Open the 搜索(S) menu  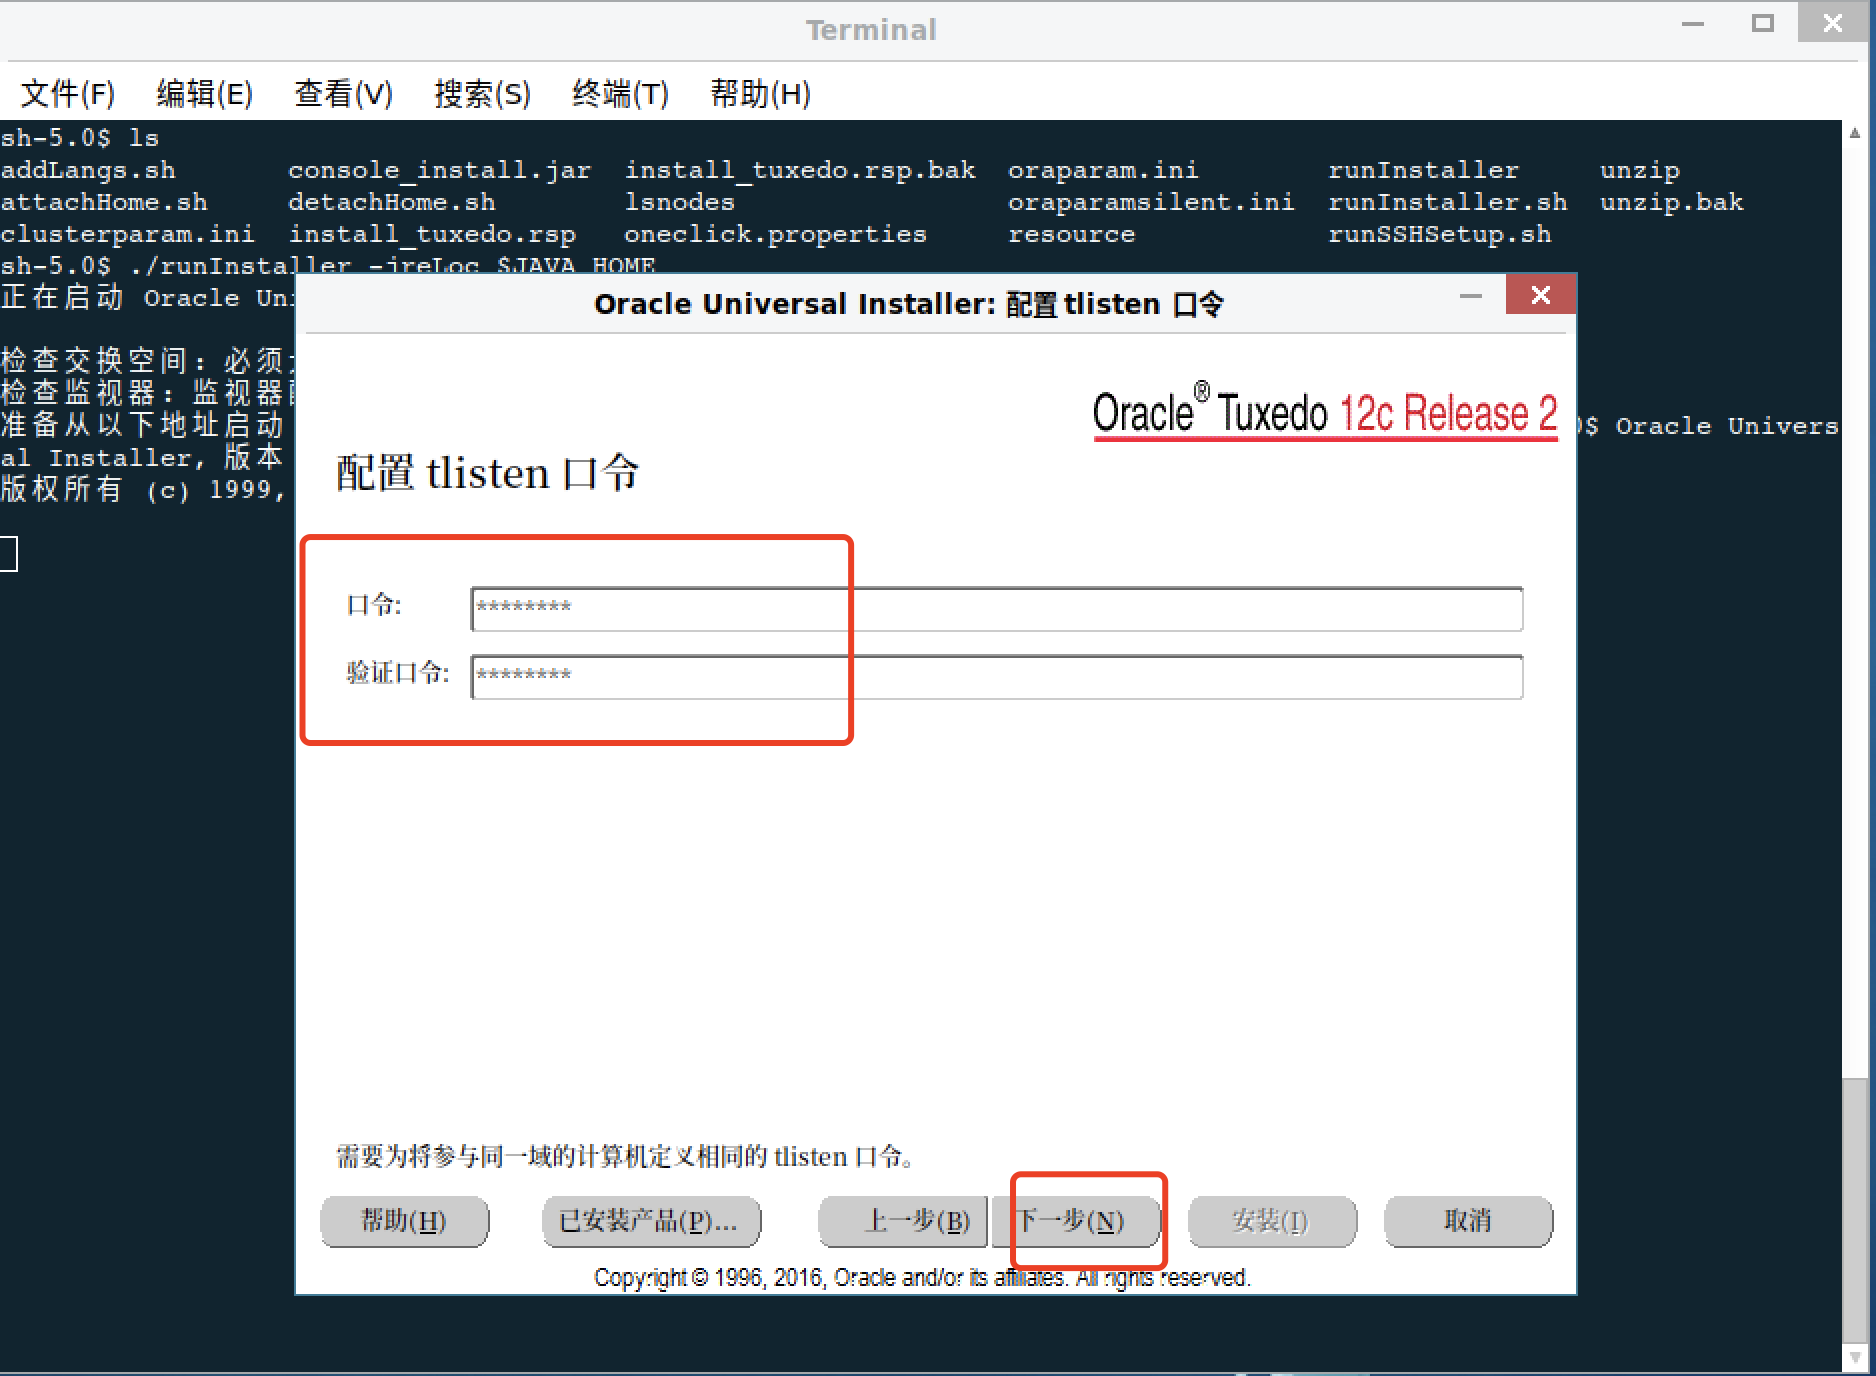[483, 94]
